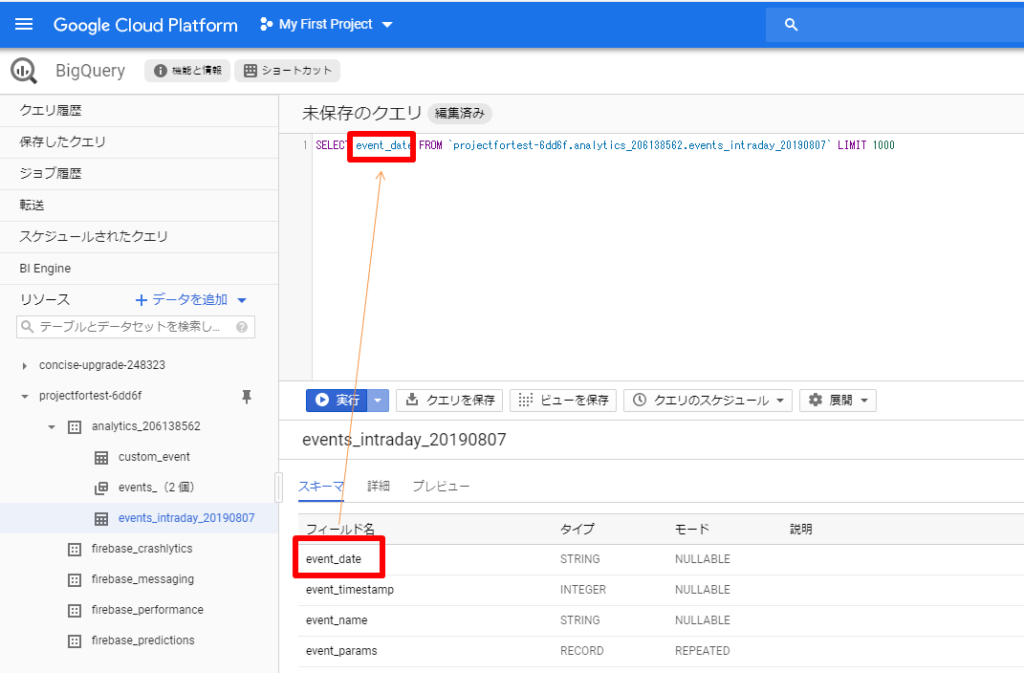Click the help question mark in resource search

coord(242,327)
